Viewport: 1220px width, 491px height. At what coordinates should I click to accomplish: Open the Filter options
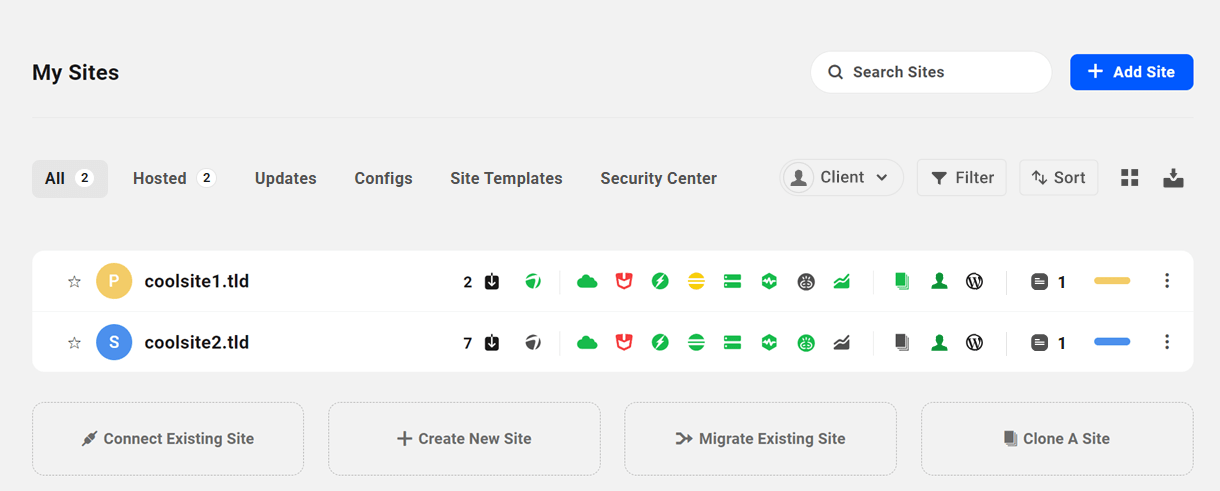[962, 178]
